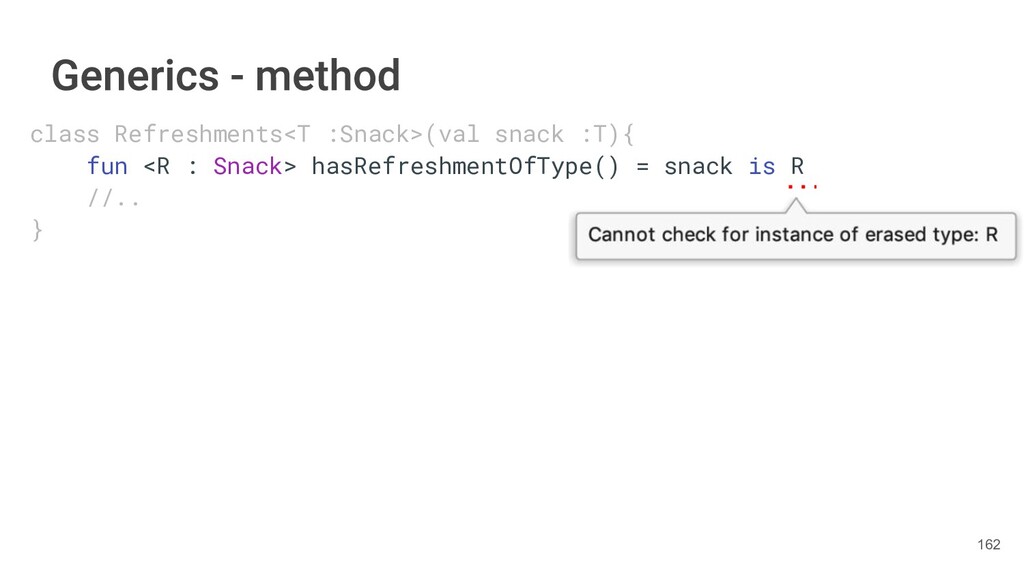Click the red dotted error underline
This screenshot has width=1024, height=576.
click(802, 186)
